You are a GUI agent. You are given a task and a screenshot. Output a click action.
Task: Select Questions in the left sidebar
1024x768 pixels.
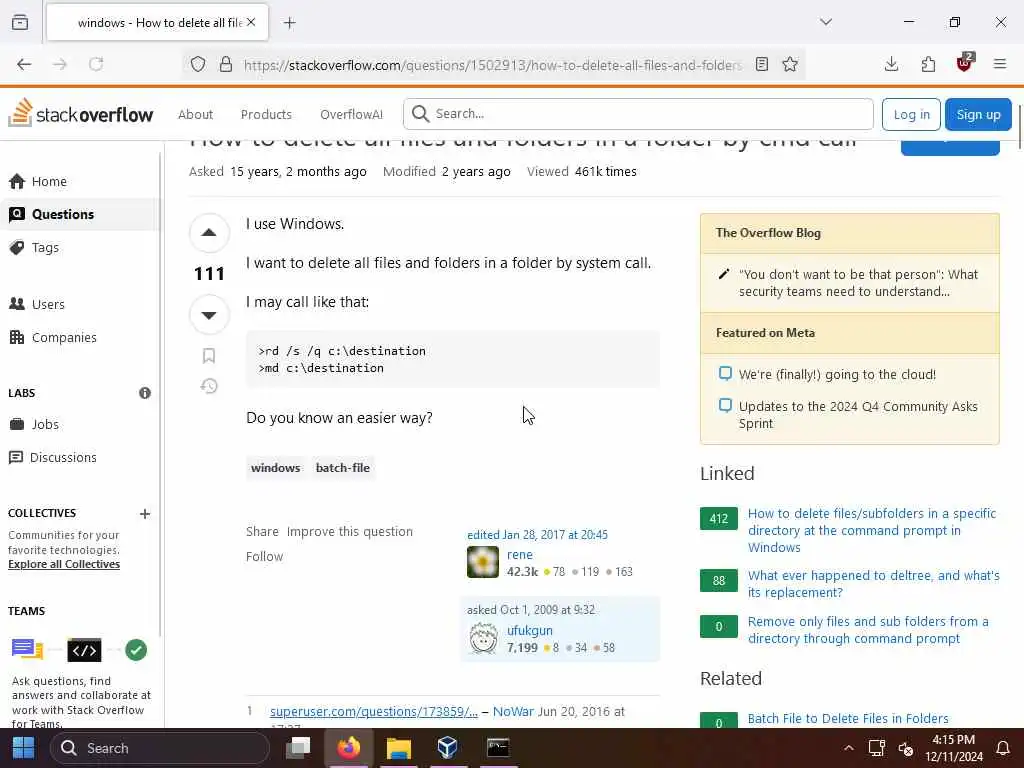click(x=80, y=214)
